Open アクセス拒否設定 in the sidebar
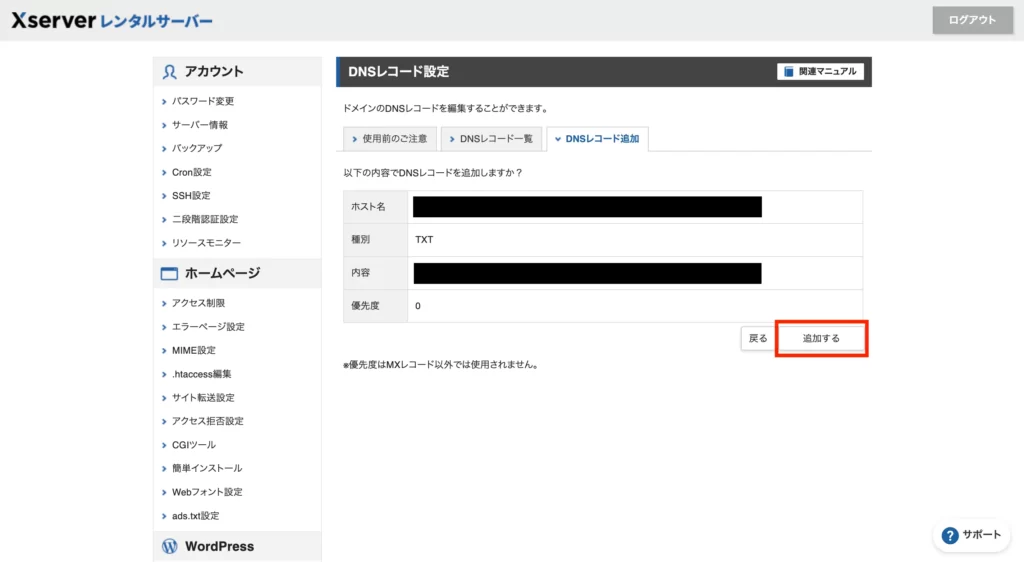1024x562 pixels. 207,421
